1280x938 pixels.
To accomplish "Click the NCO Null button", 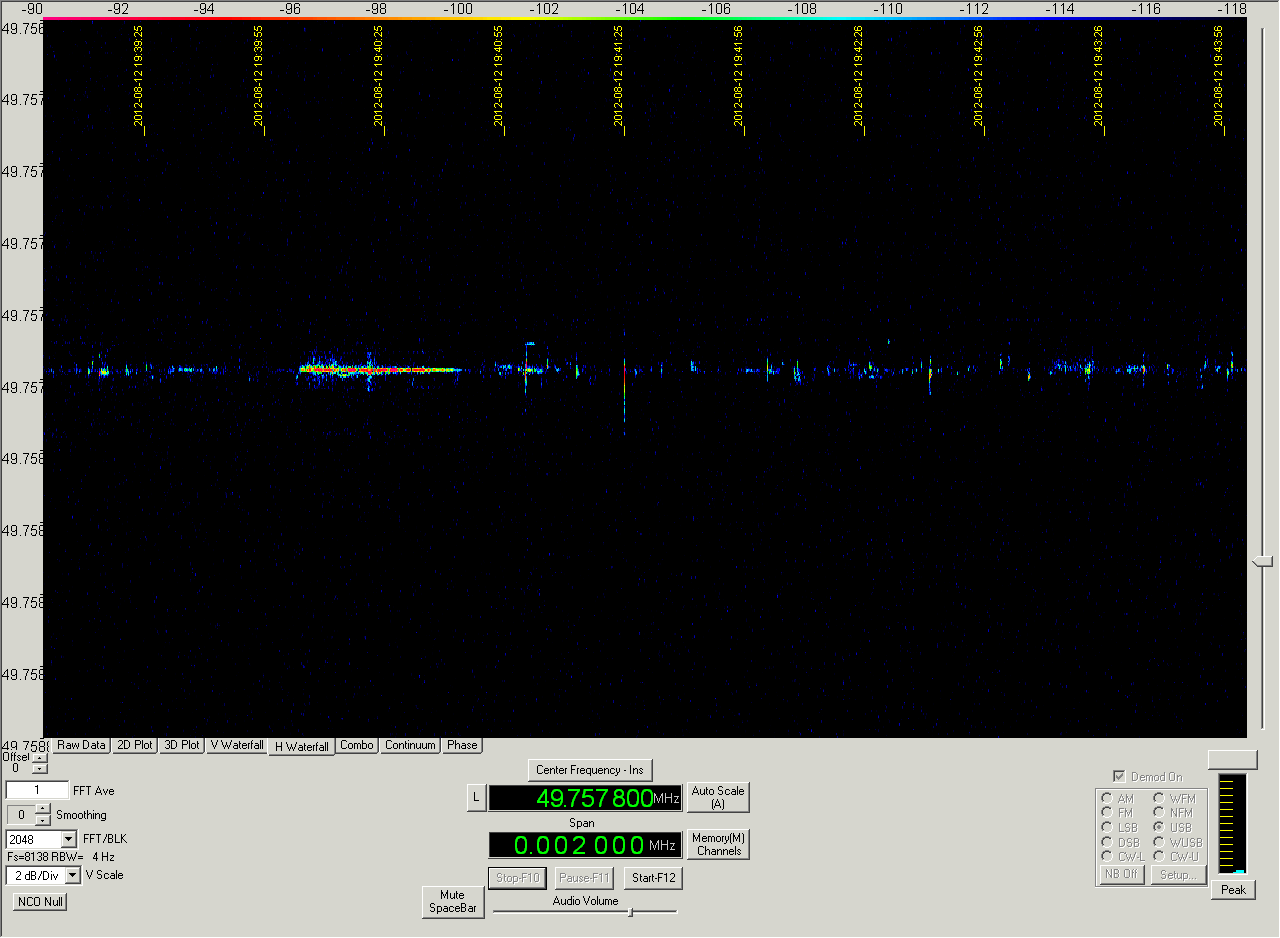I will 40,901.
